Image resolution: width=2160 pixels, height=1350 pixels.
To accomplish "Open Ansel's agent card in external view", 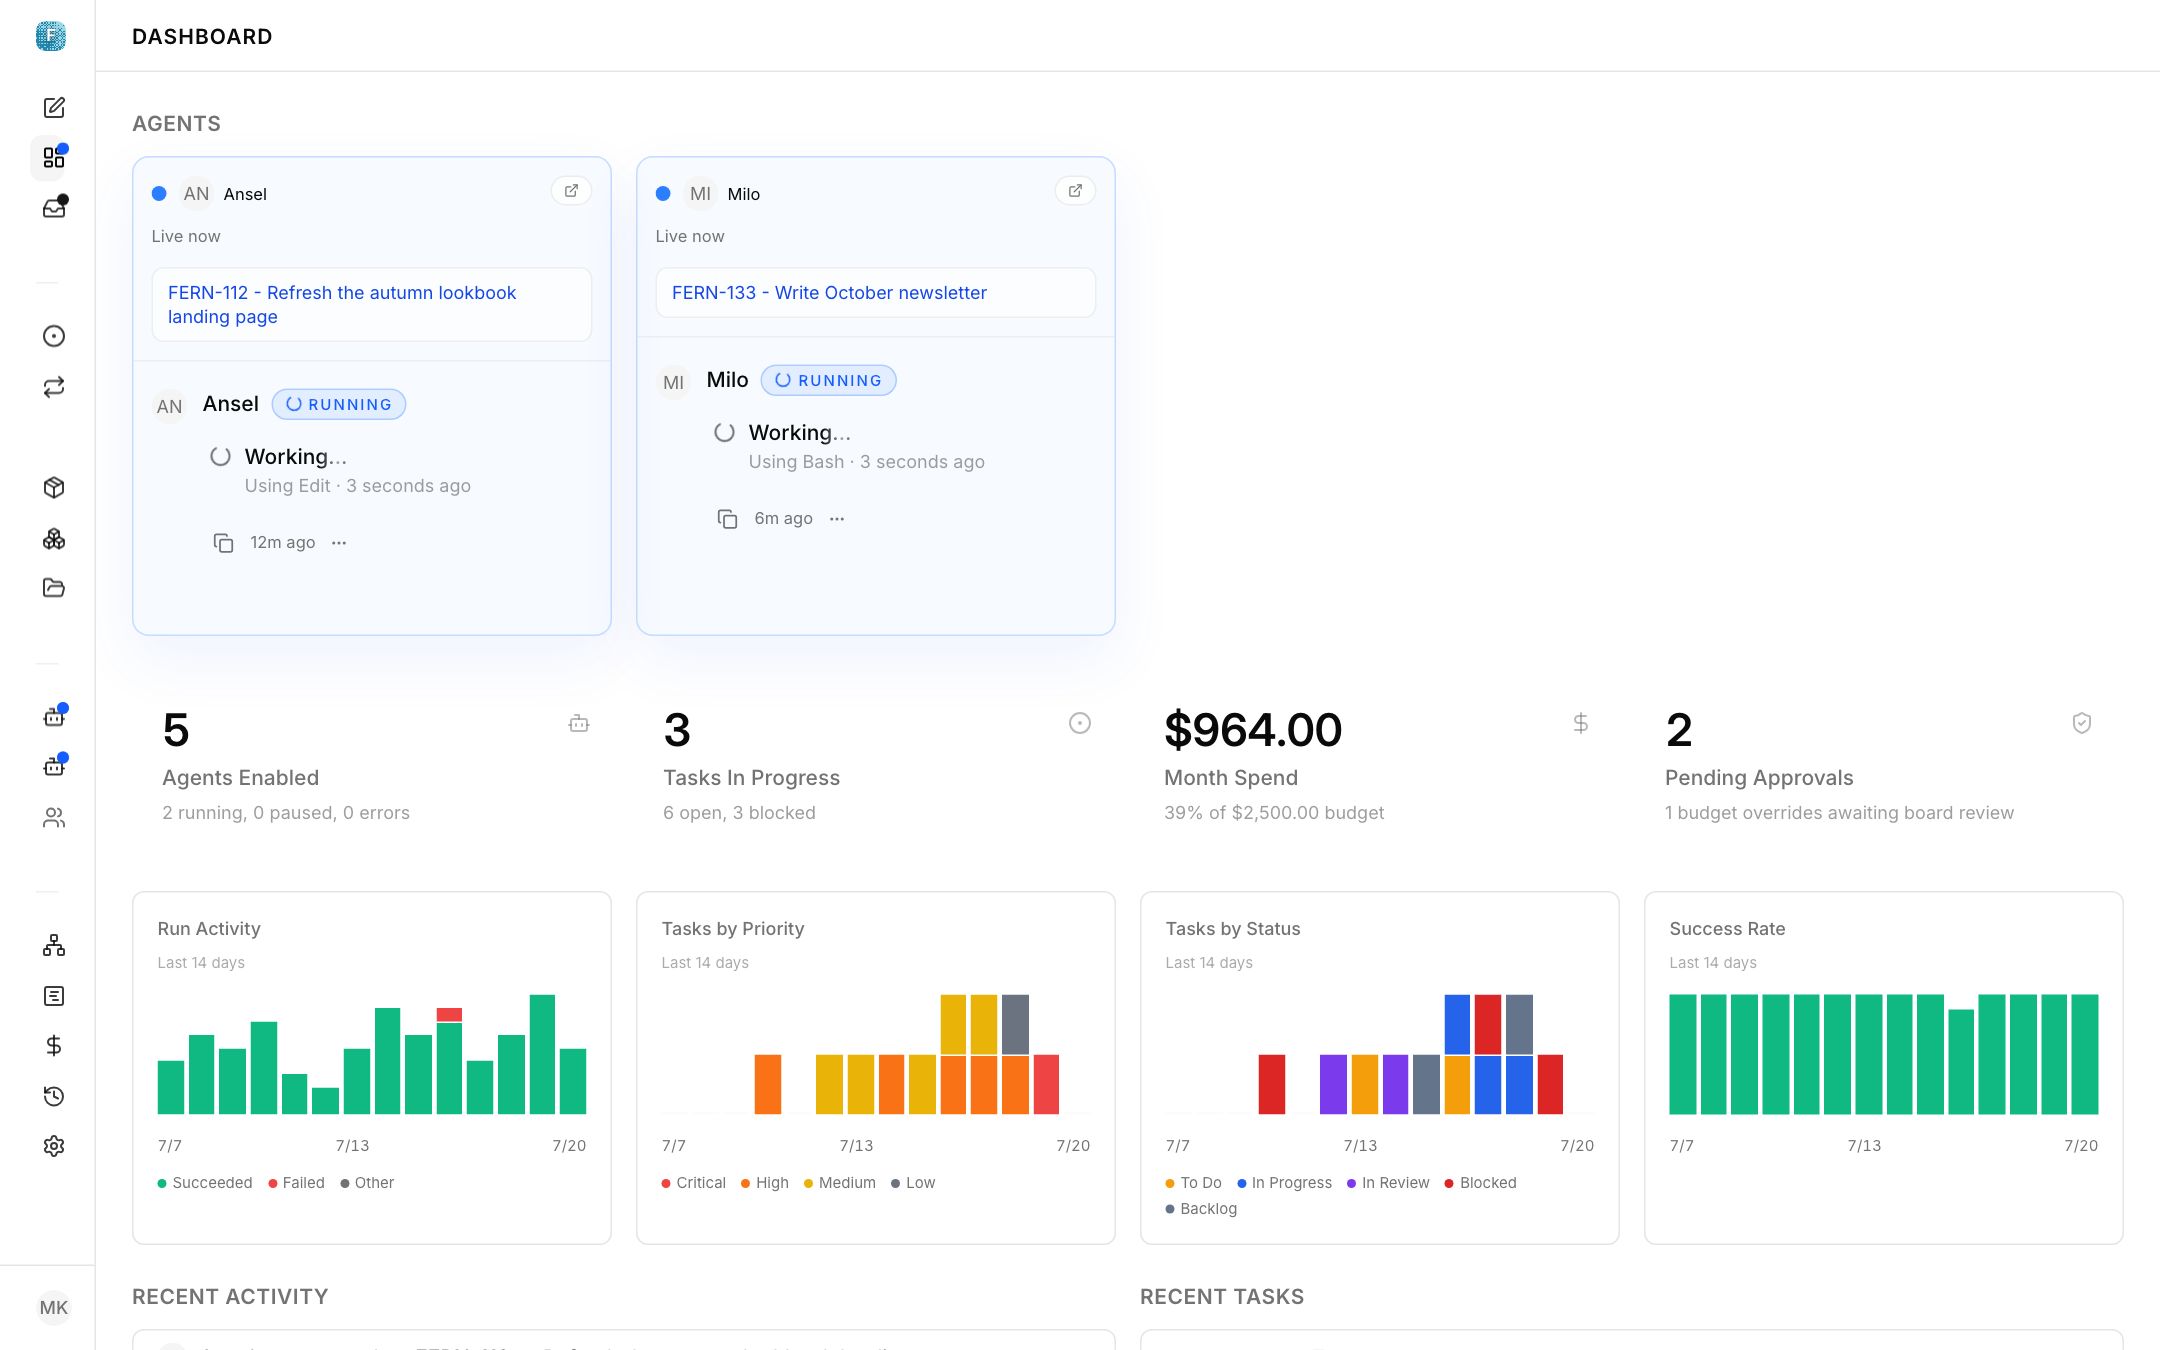I will pyautogui.click(x=571, y=191).
